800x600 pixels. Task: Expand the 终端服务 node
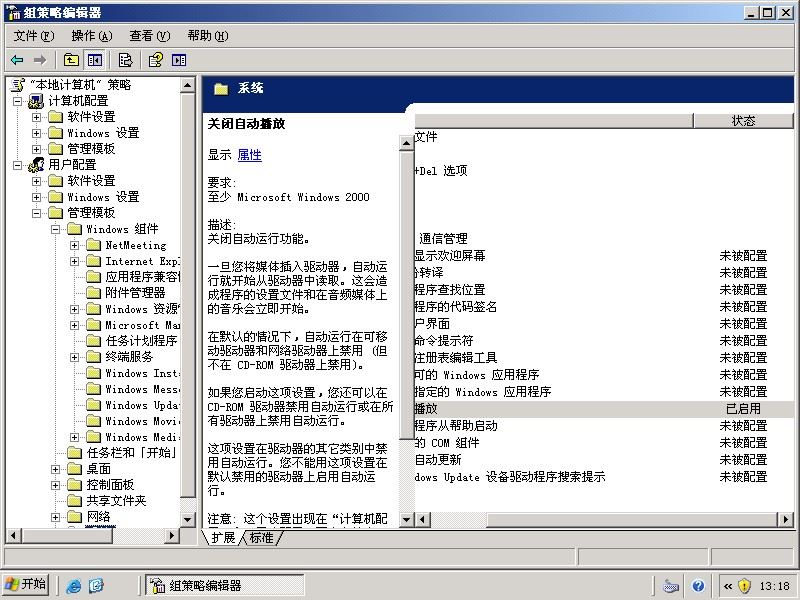click(x=74, y=357)
